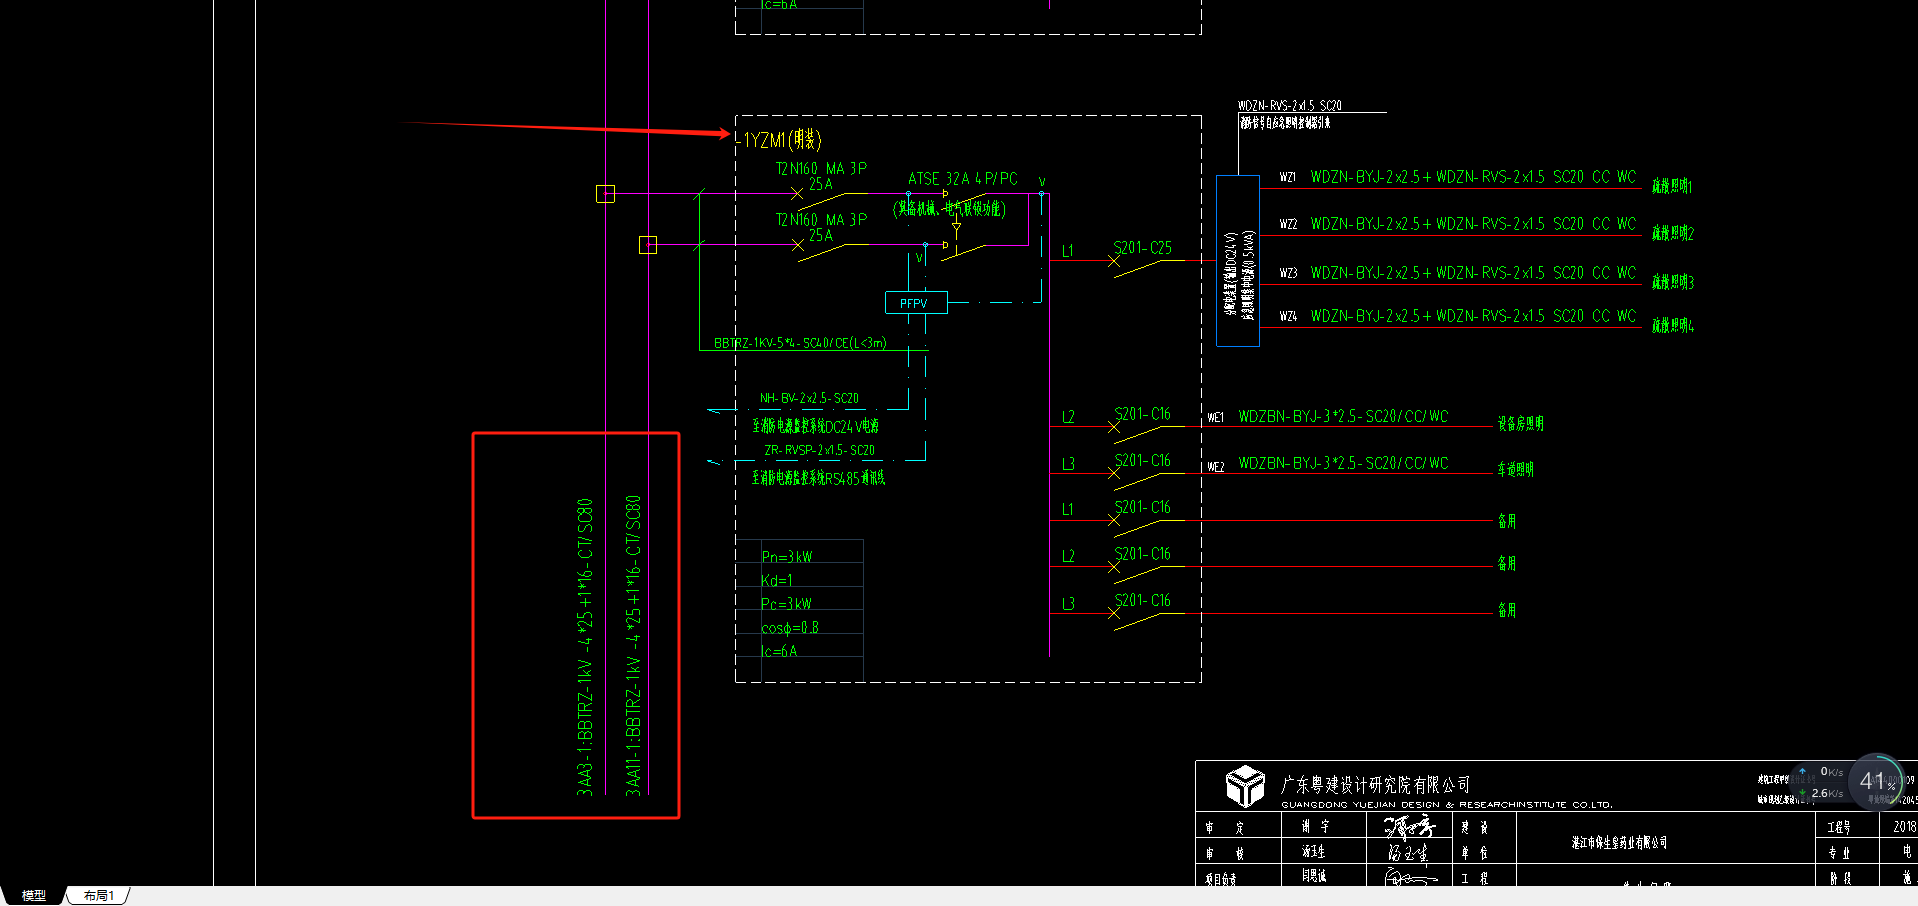This screenshot has width=1918, height=906.
Task: Click the 疏散照明1 circuit label
Action: tap(1672, 186)
